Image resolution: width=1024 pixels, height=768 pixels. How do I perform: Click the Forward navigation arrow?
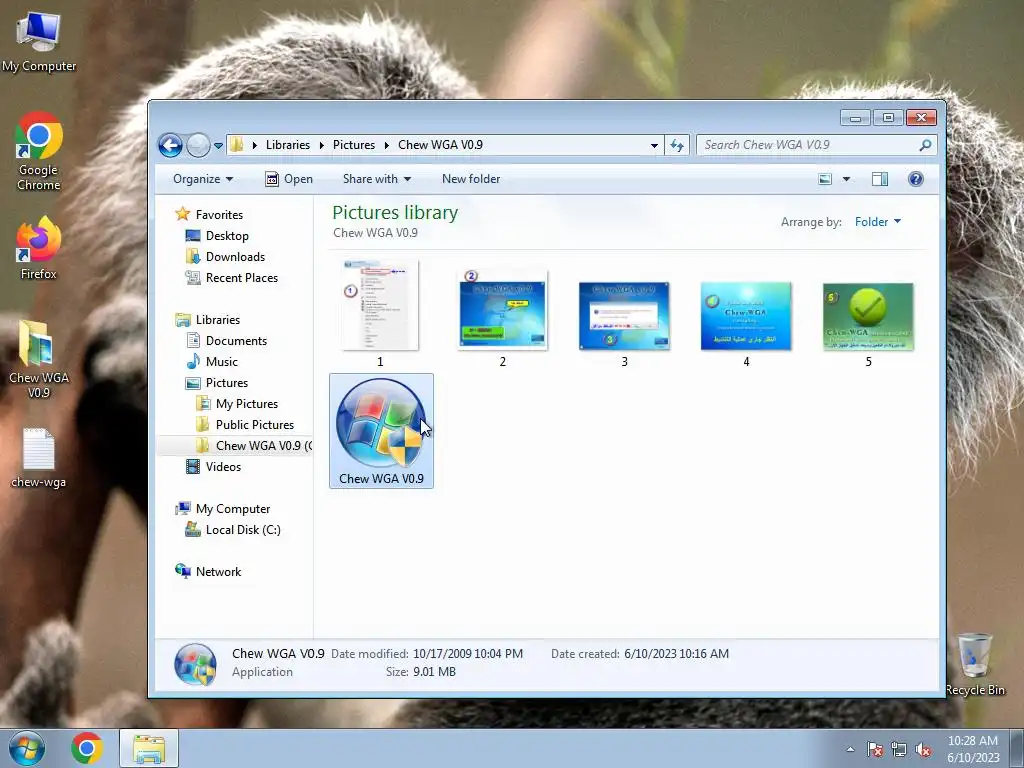tap(198, 145)
